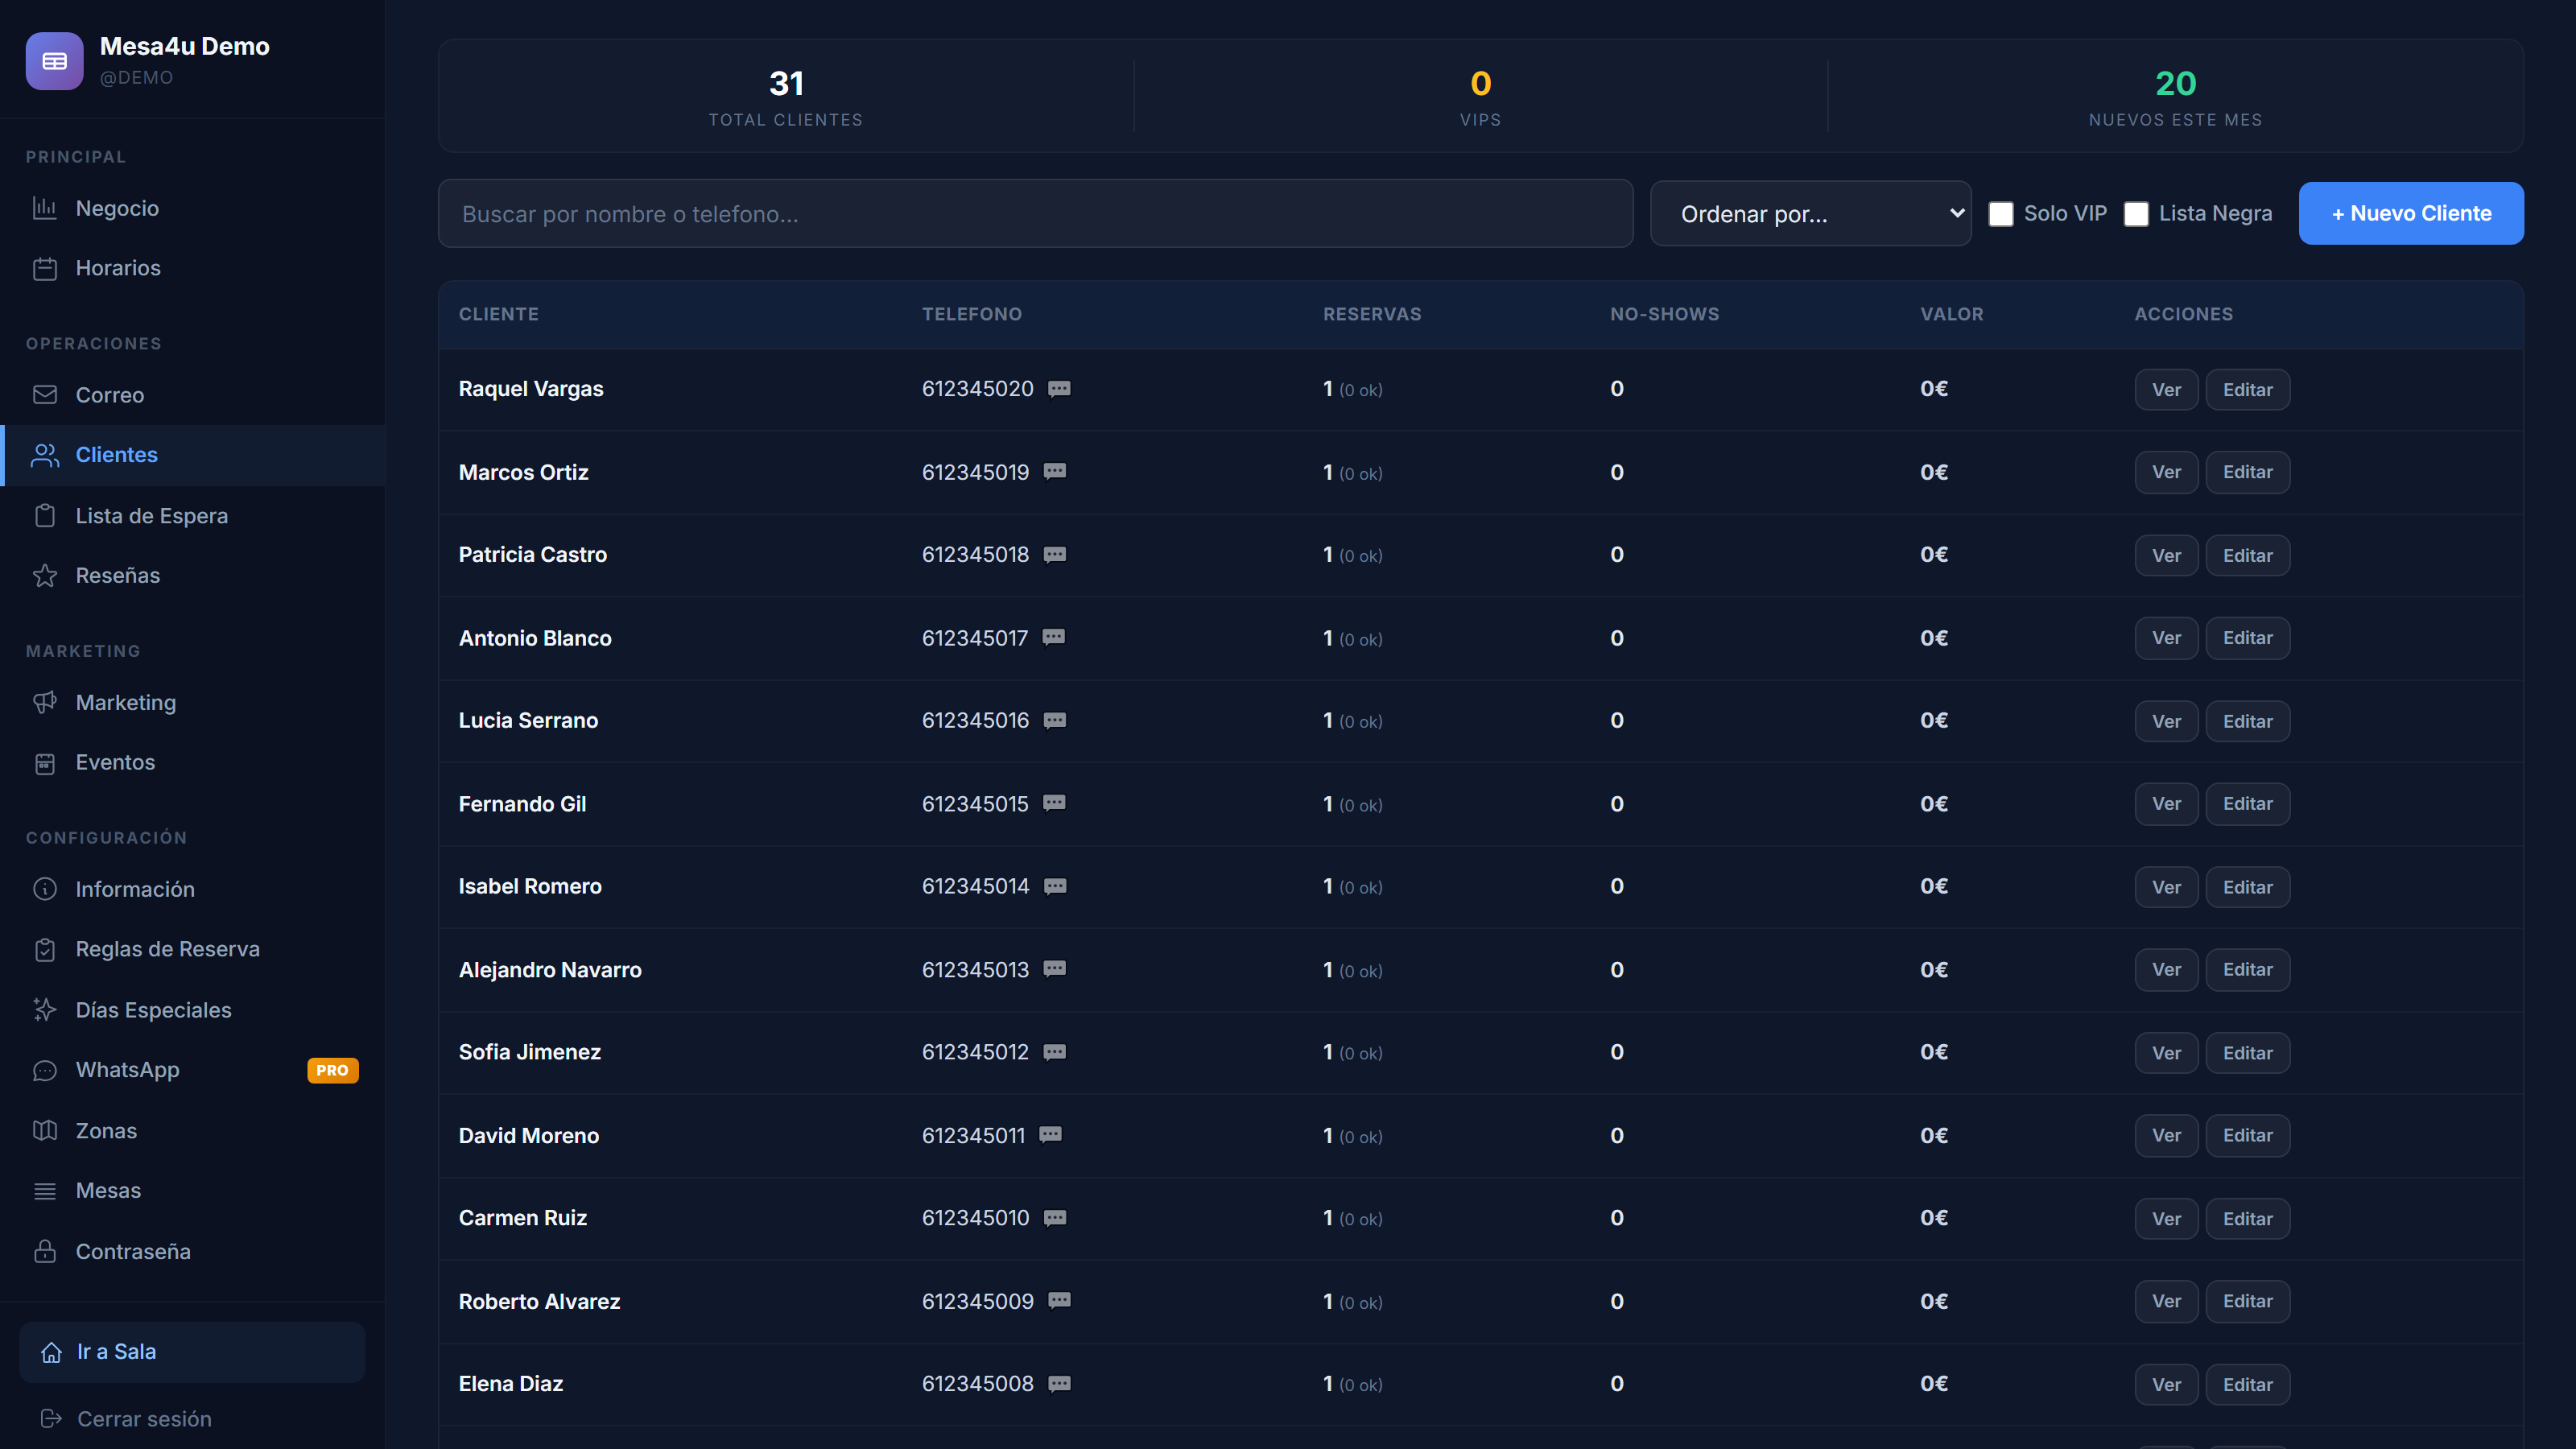The height and width of the screenshot is (1449, 2576).
Task: Click message icon next to 612345008
Action: (x=1059, y=1384)
